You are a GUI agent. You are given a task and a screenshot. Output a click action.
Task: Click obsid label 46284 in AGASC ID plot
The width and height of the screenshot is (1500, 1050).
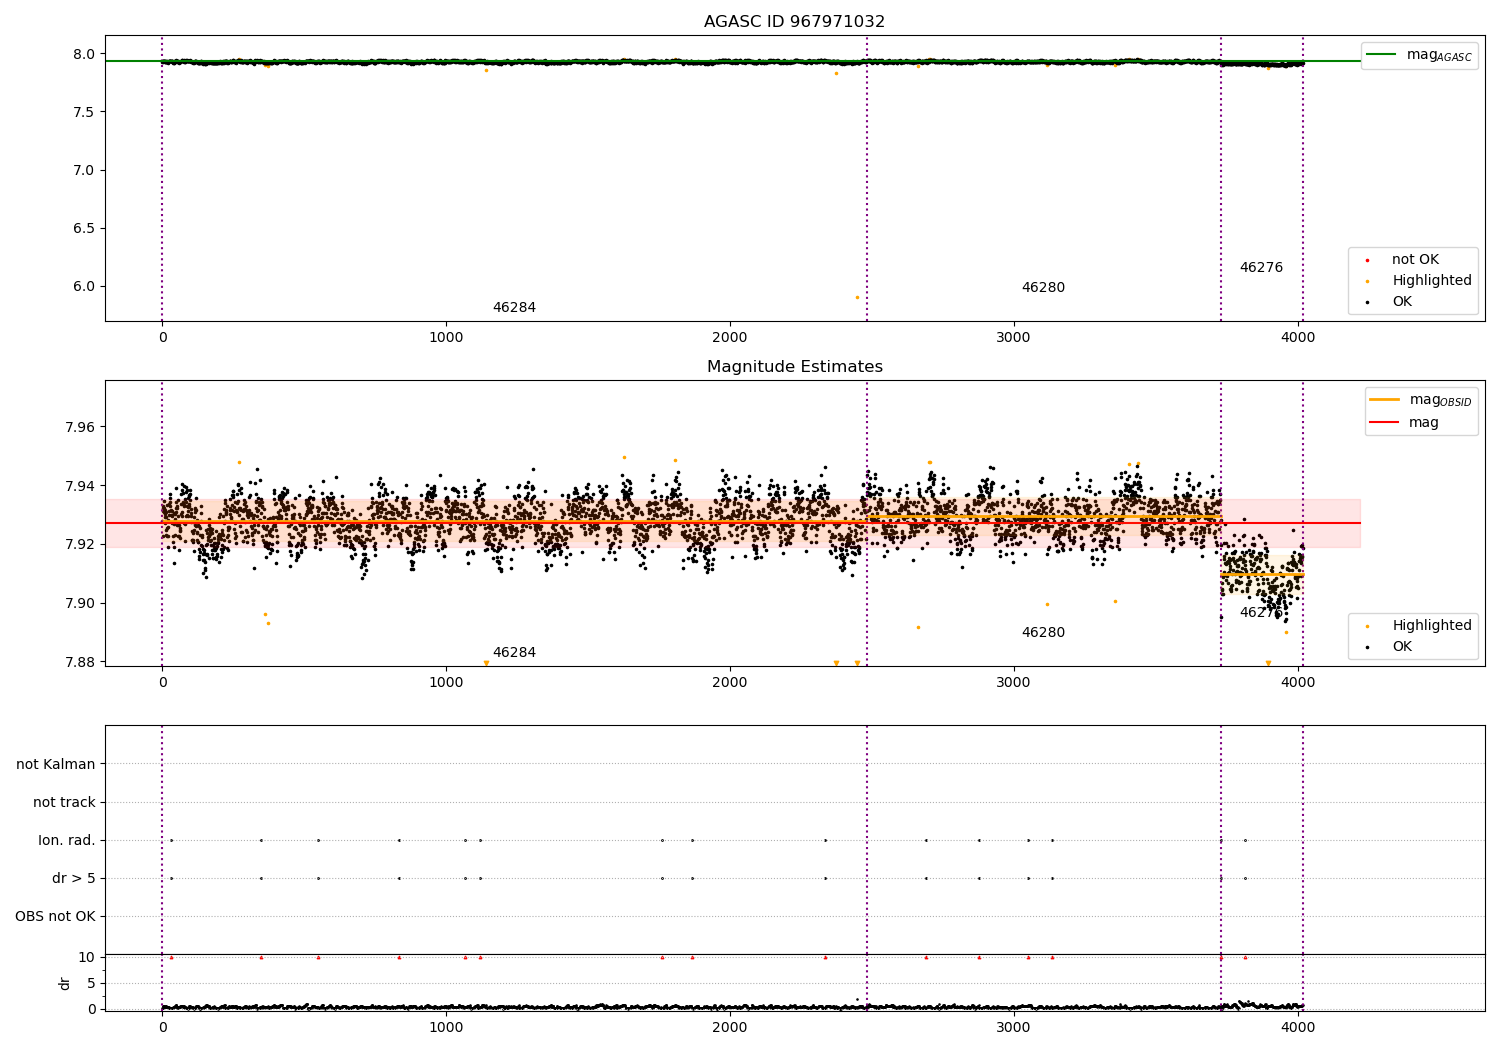[514, 308]
